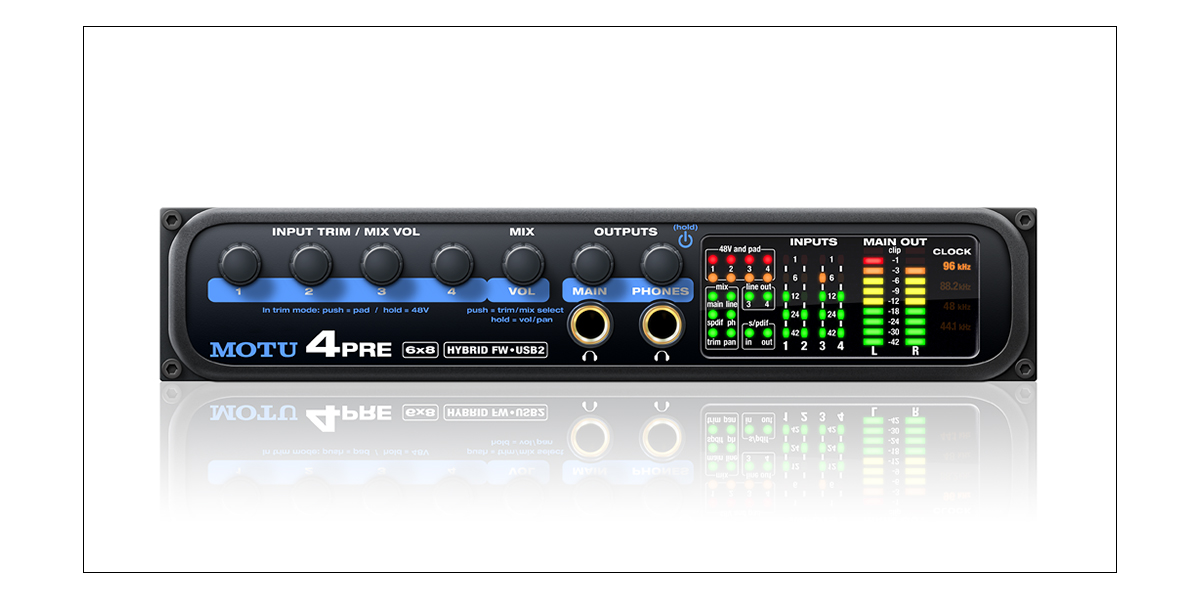1200x600 pixels.
Task: Toggle the orange pad LED for input 2
Action: point(731,277)
